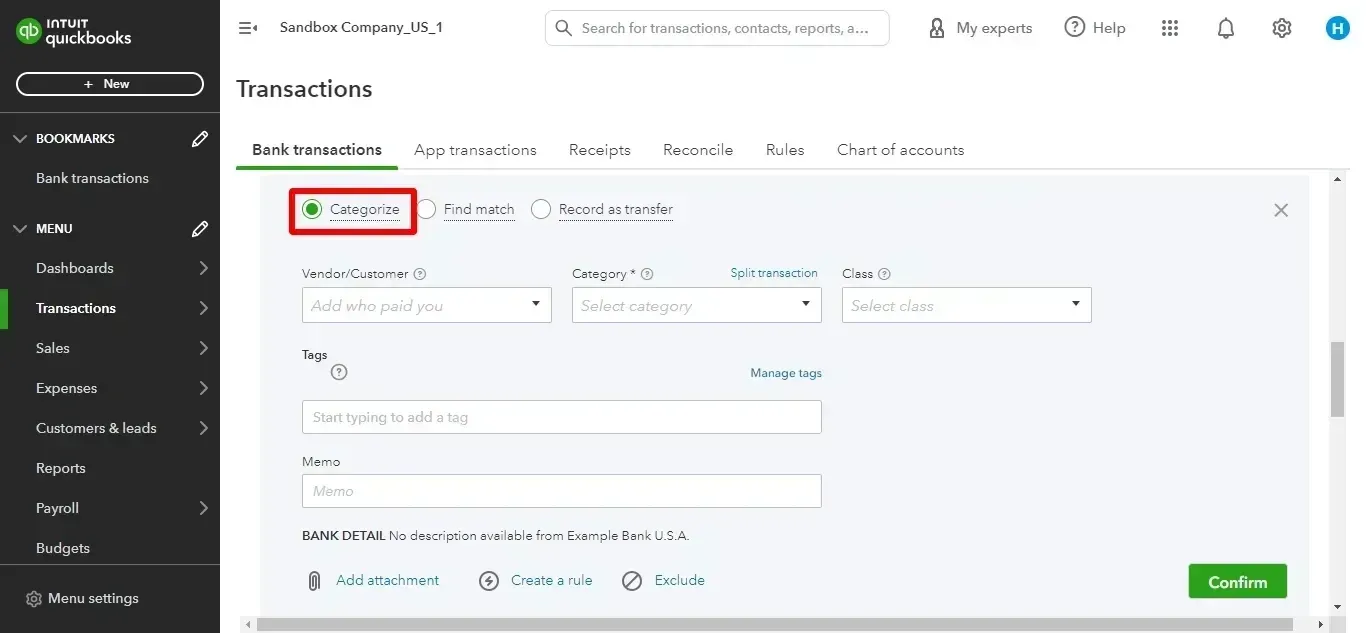
Task: Click the Tags help icon
Action: (x=339, y=372)
